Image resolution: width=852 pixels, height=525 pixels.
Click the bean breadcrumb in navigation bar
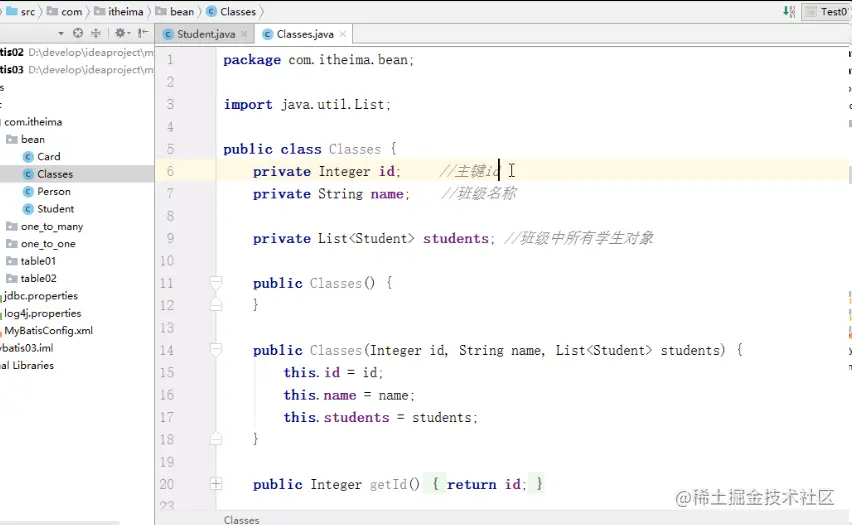click(175, 11)
